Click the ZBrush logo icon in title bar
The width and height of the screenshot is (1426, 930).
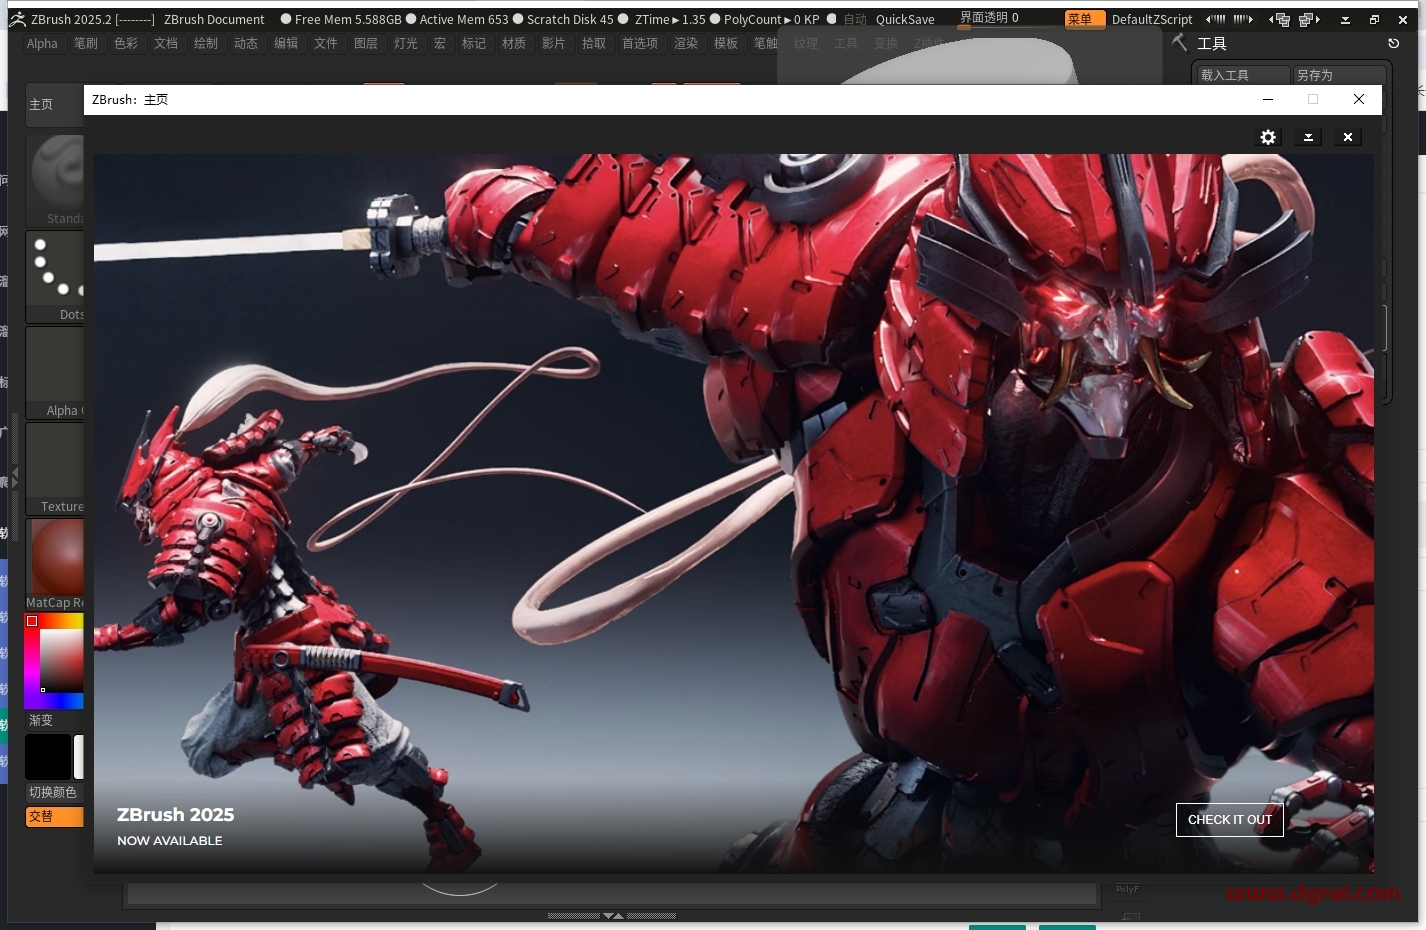click(18, 19)
